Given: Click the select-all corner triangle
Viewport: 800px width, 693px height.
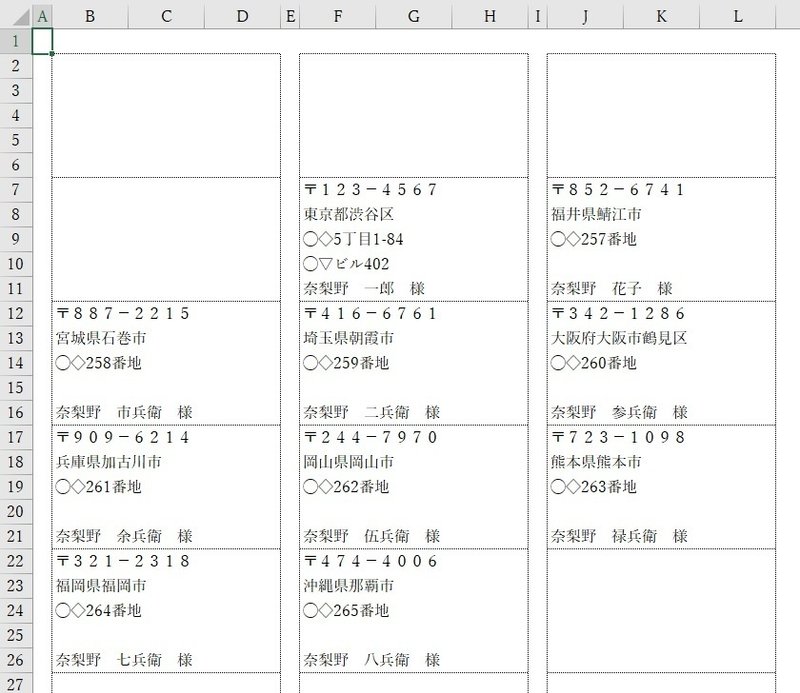Looking at the screenshot, I should coord(22,17).
